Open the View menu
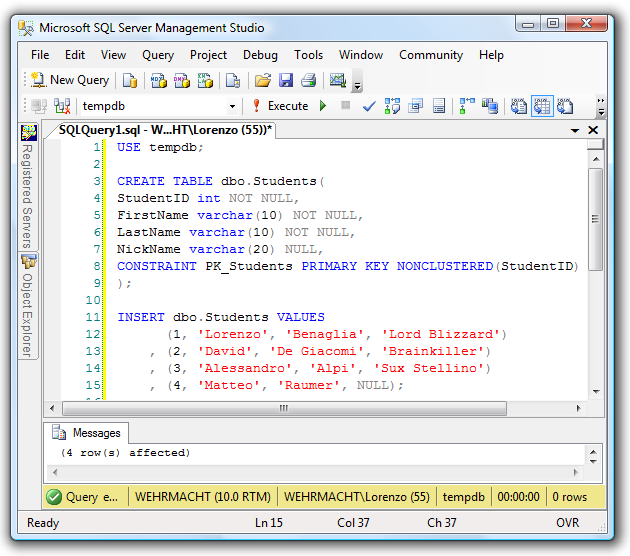Image resolution: width=630 pixels, height=556 pixels. point(113,55)
